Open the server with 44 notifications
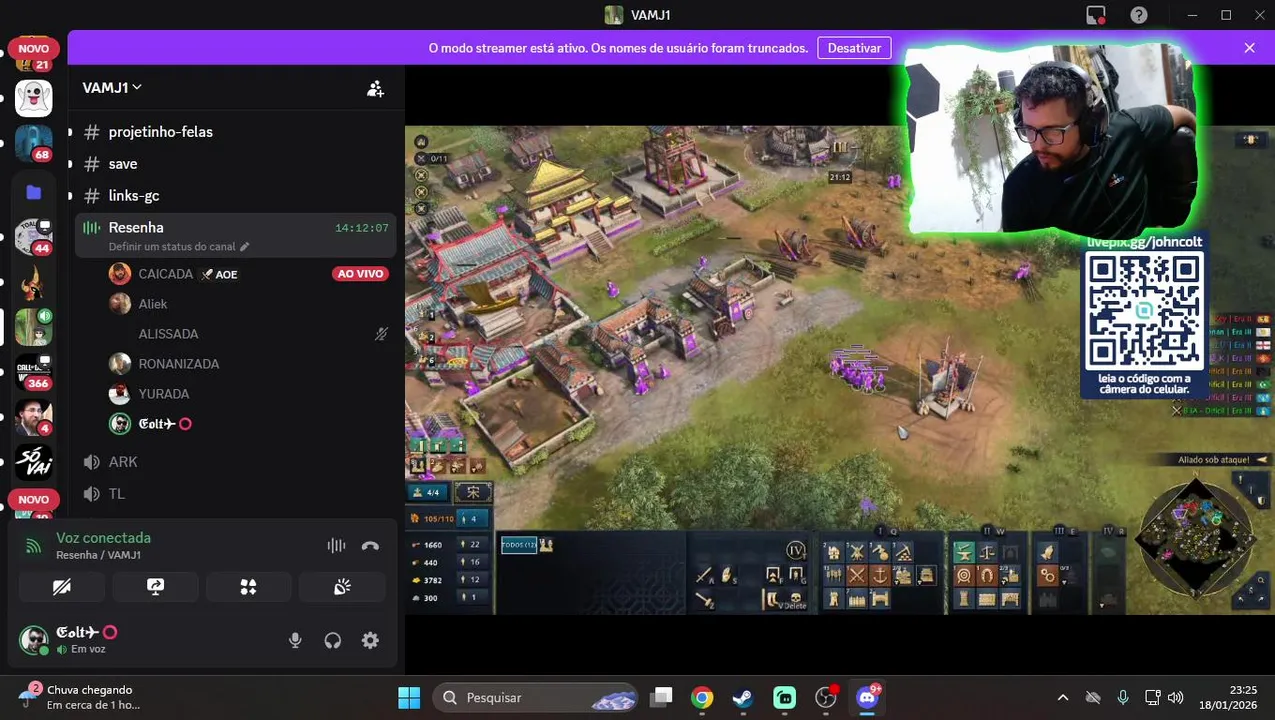This screenshot has height=720, width=1275. tap(34, 237)
